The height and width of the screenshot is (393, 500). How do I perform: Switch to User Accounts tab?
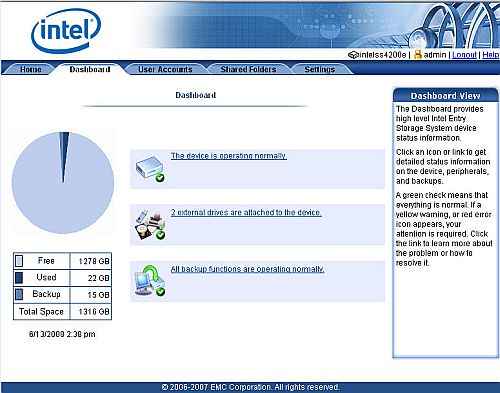tap(165, 69)
